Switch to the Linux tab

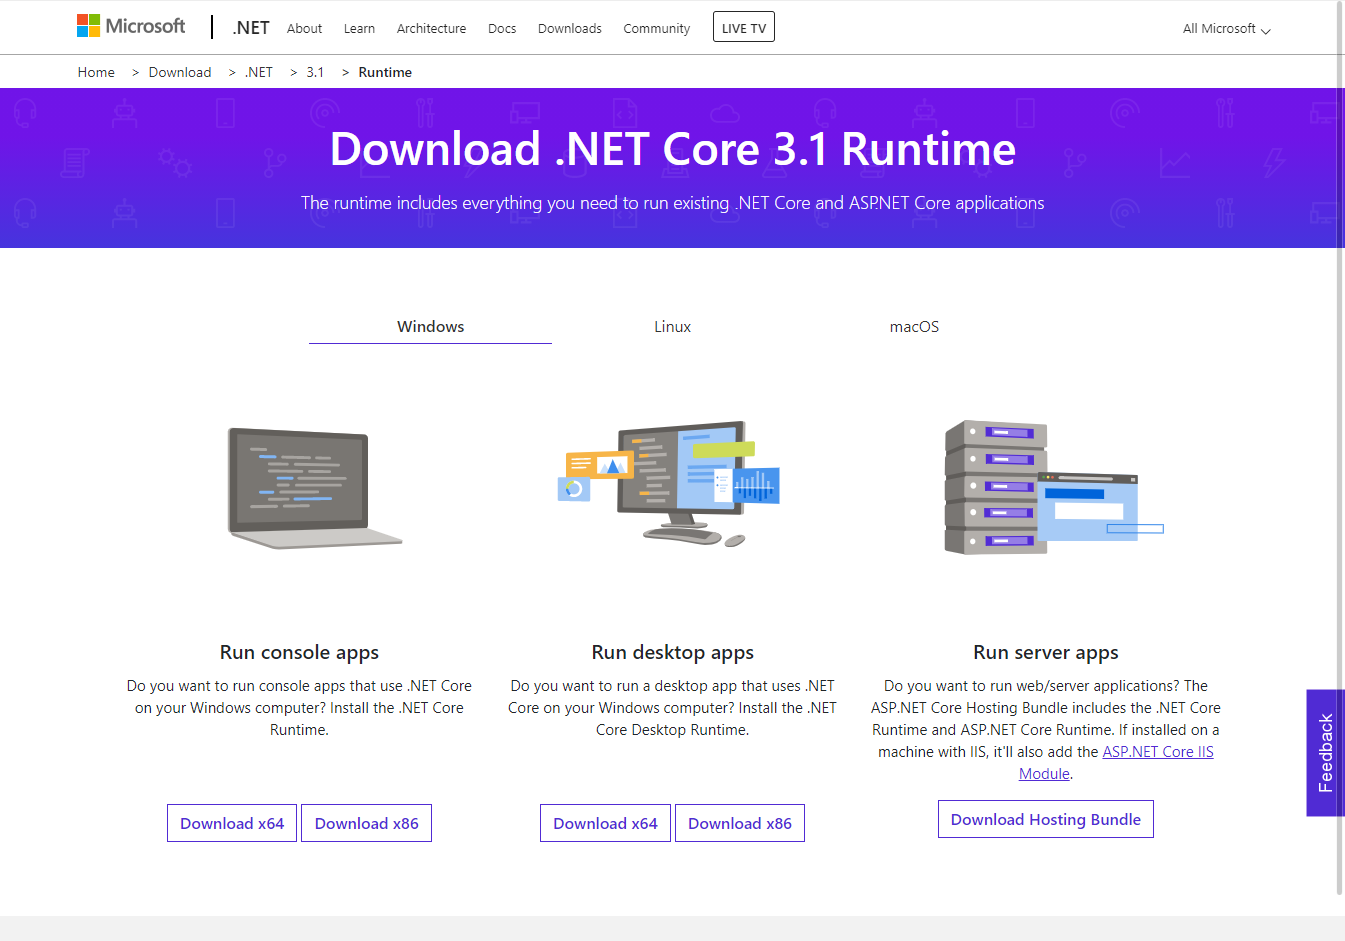pos(672,327)
